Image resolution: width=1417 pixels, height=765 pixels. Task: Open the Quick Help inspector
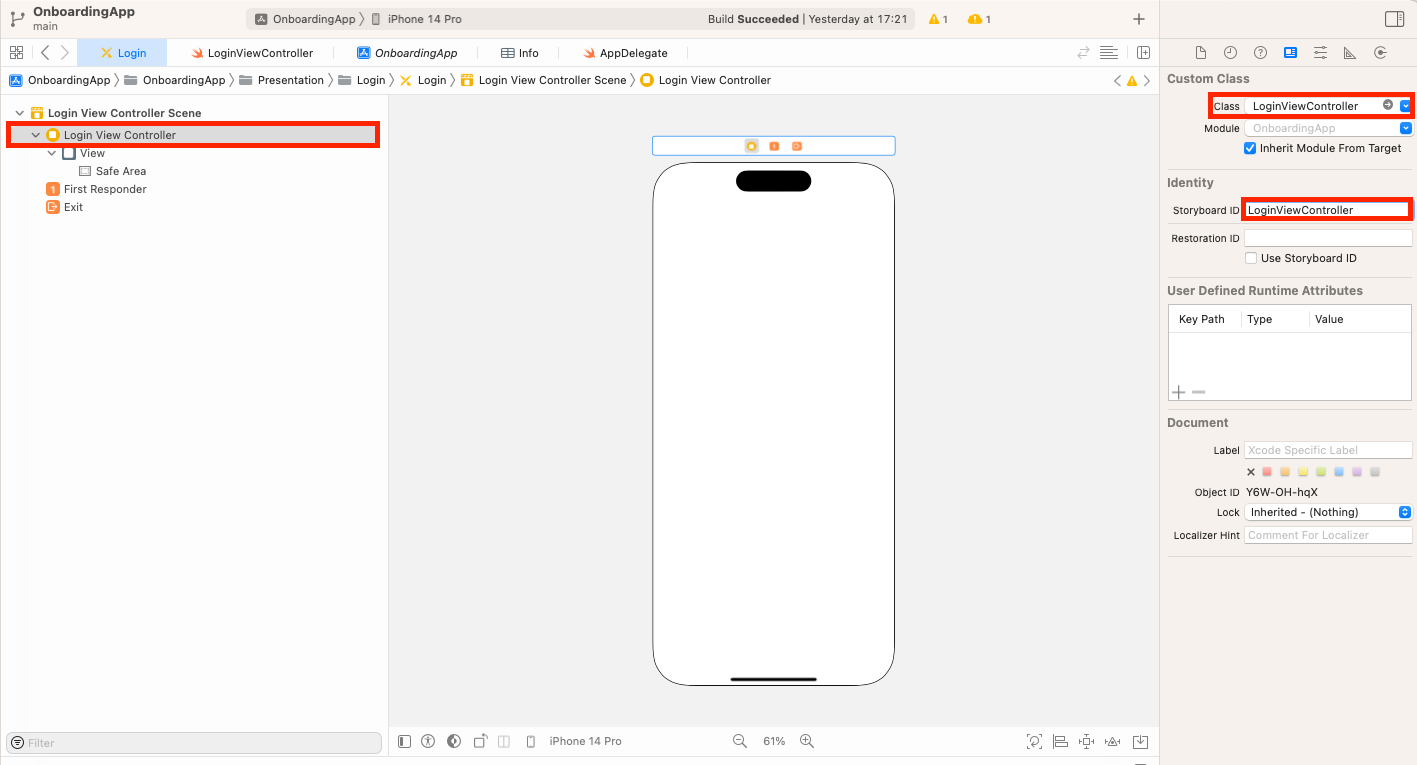(x=1260, y=52)
